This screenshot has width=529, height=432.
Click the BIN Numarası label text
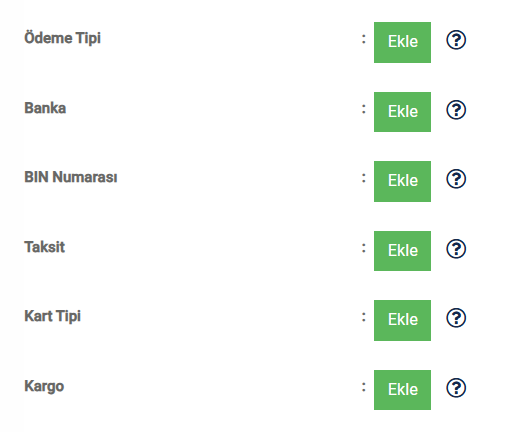click(71, 177)
